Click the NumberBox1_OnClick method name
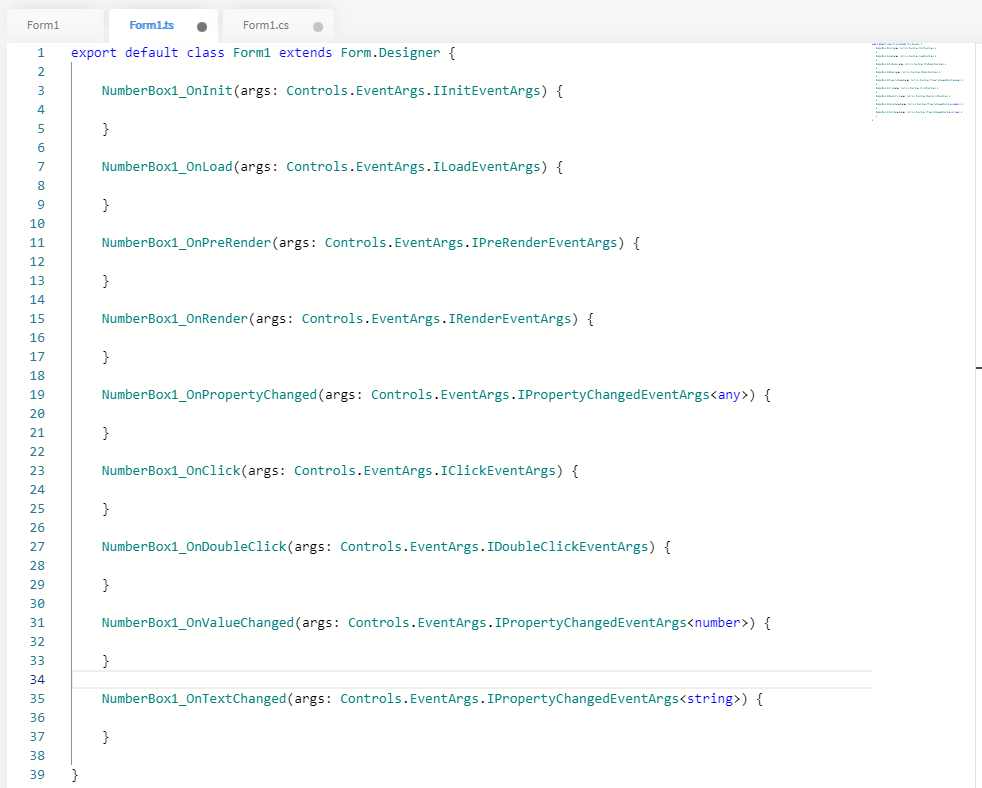The height and width of the screenshot is (788, 982). (171, 471)
